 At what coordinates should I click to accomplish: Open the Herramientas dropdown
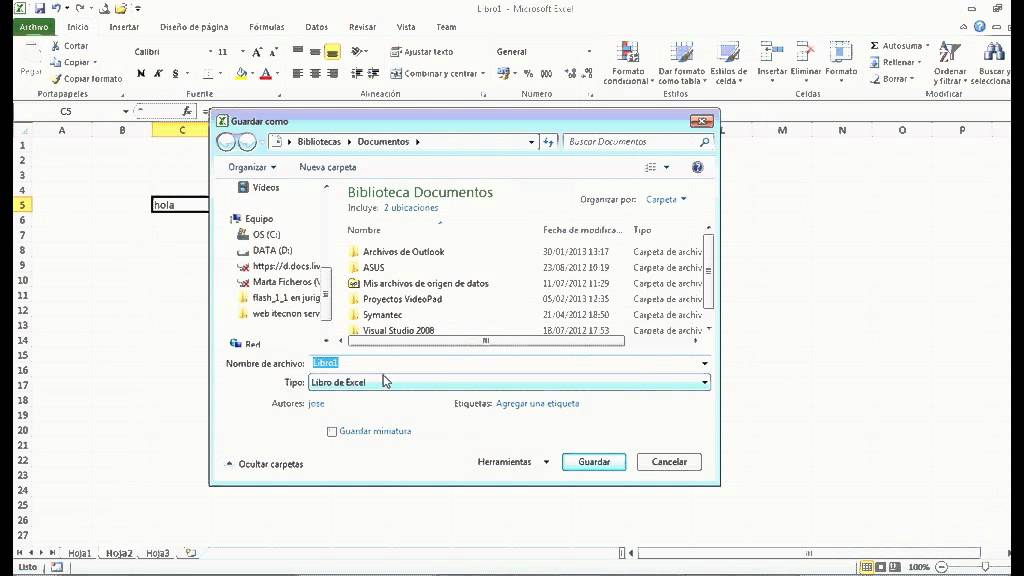(513, 462)
